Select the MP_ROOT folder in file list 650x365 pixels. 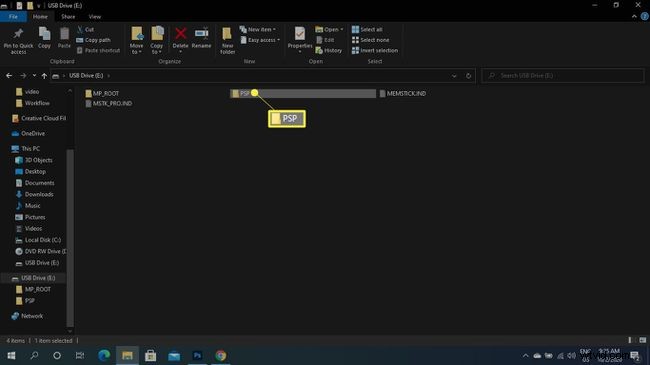(x=102, y=93)
